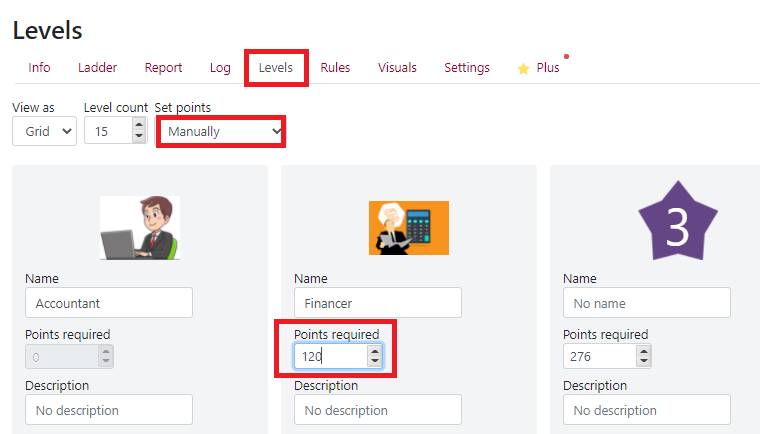
Task: Open the View as Grid dropdown
Action: tap(44, 131)
